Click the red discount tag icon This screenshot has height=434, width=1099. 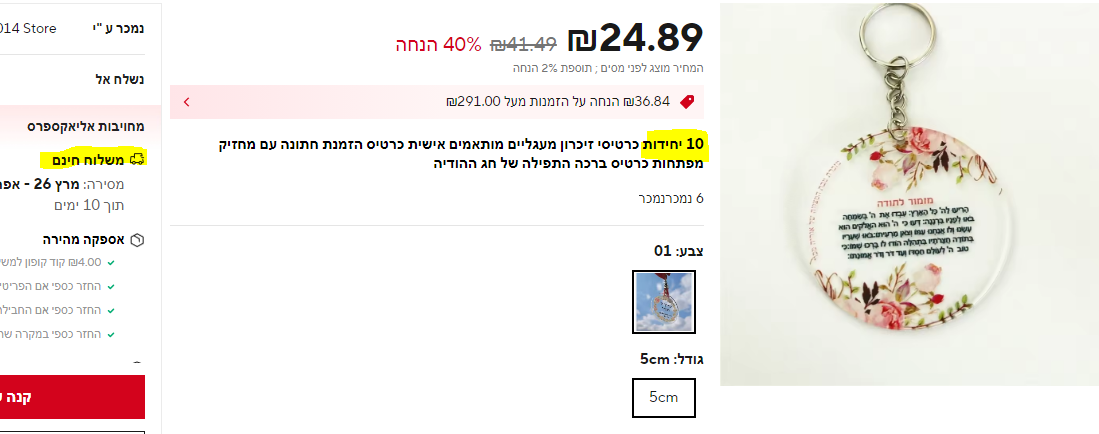point(687,102)
